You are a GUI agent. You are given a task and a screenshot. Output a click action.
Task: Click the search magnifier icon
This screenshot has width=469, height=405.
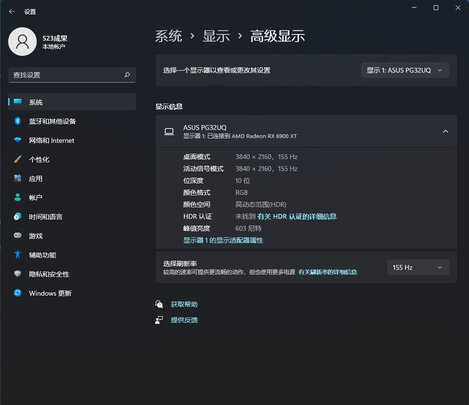tap(127, 75)
